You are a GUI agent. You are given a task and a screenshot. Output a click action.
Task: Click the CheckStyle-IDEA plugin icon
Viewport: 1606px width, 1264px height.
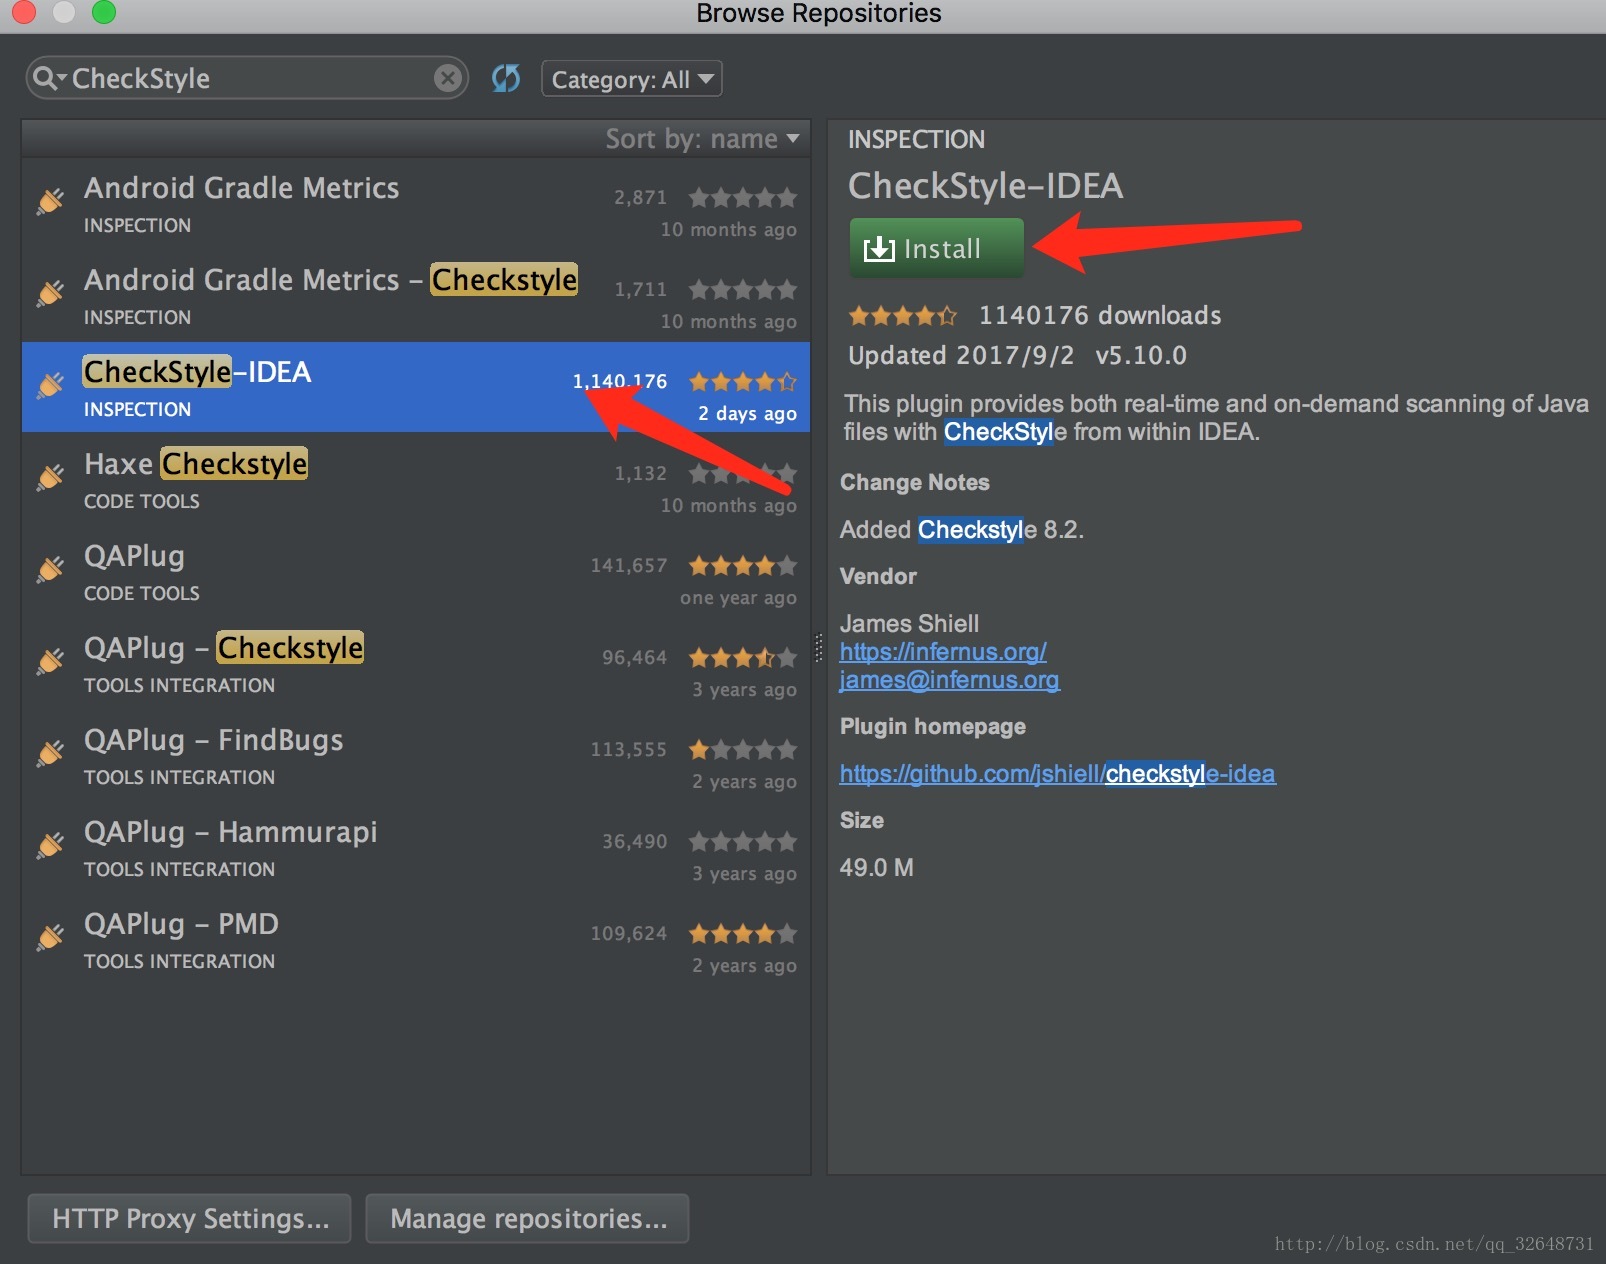click(x=50, y=385)
